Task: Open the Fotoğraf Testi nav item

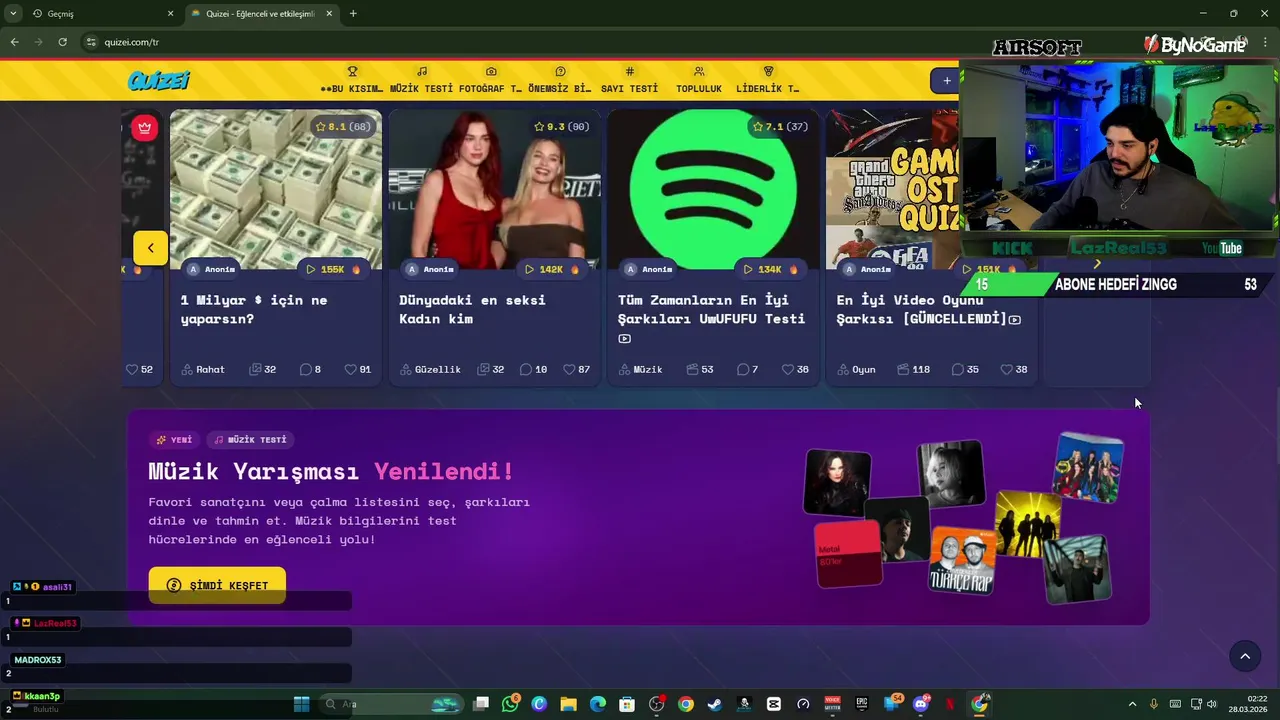Action: click(x=490, y=80)
